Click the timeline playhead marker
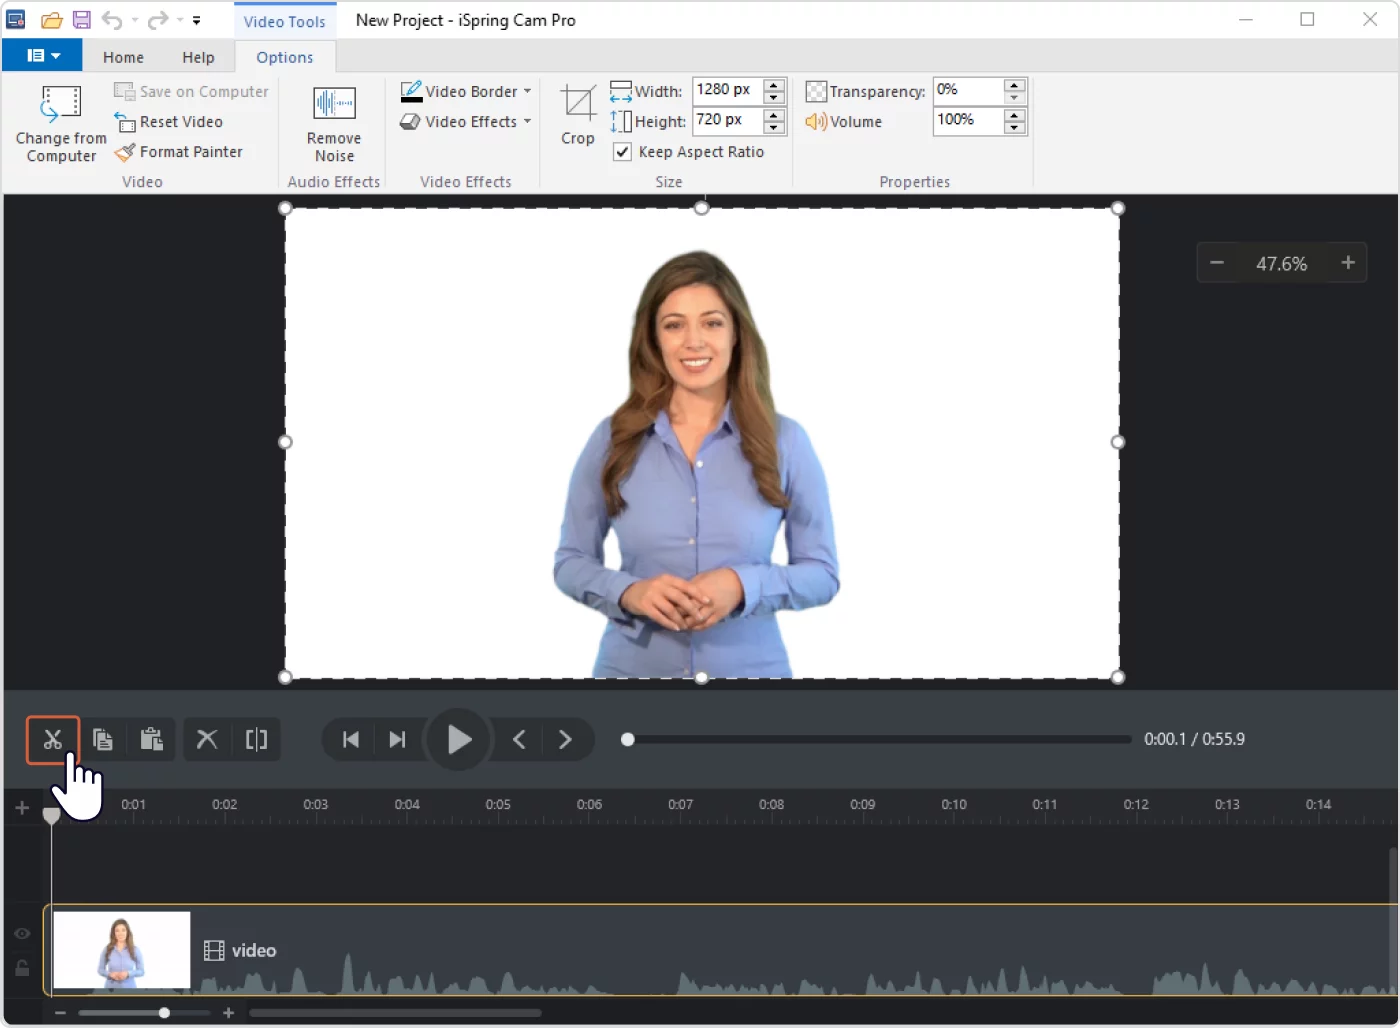Screen dimensions: 1400x1028 click(51, 815)
